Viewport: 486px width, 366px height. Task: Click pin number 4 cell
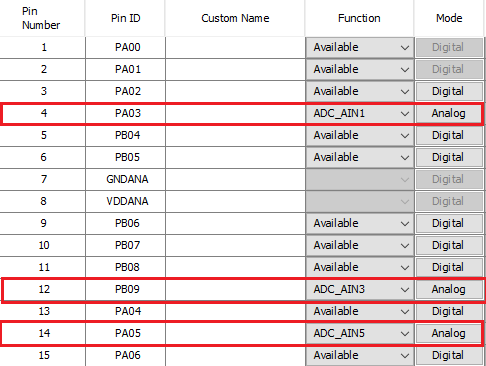pos(43,113)
